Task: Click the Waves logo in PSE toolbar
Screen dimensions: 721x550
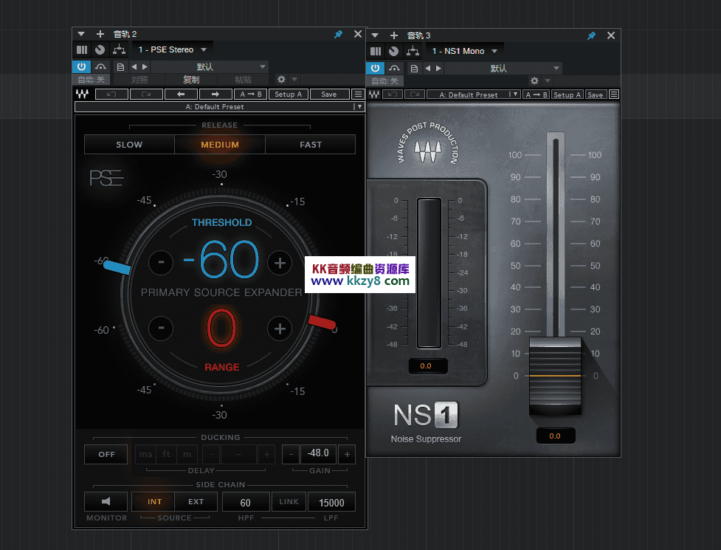Action: [82, 94]
